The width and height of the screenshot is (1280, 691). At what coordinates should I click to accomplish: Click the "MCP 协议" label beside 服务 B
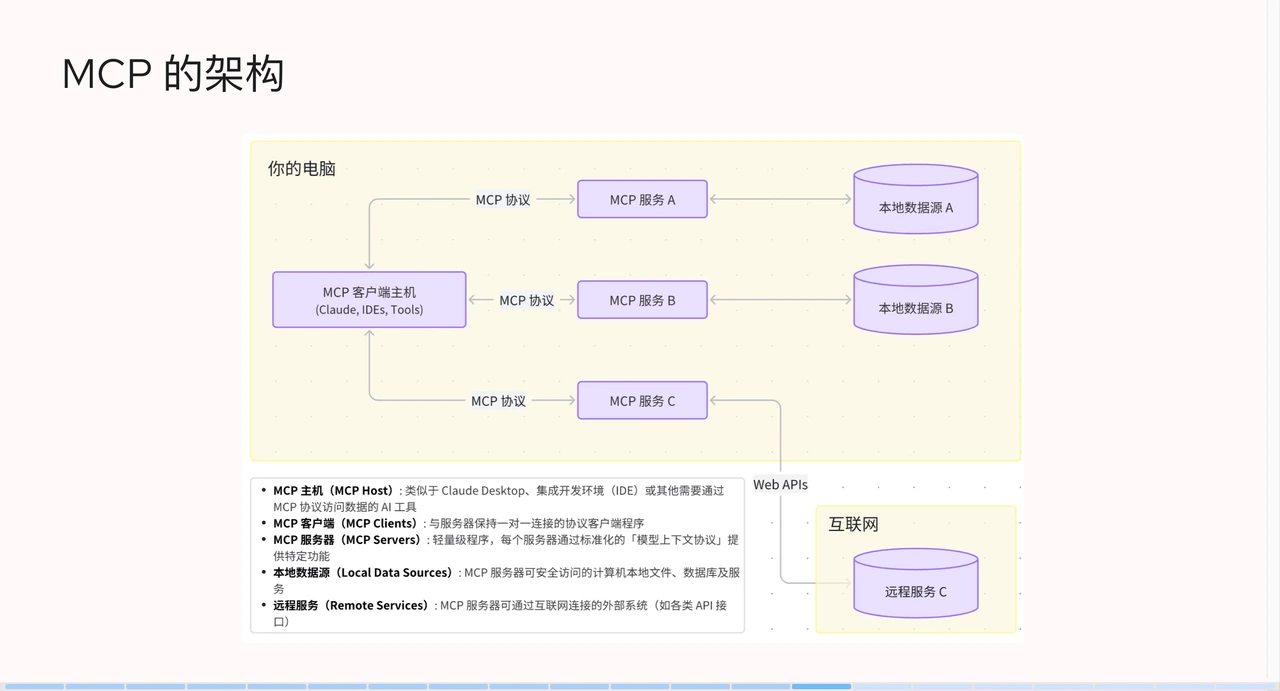coord(527,300)
